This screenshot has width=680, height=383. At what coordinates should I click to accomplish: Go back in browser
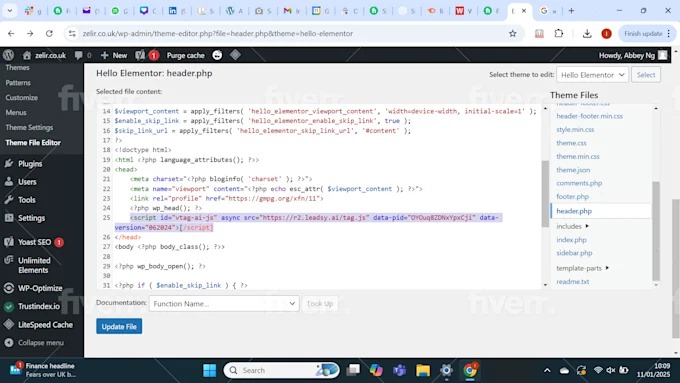11,33
